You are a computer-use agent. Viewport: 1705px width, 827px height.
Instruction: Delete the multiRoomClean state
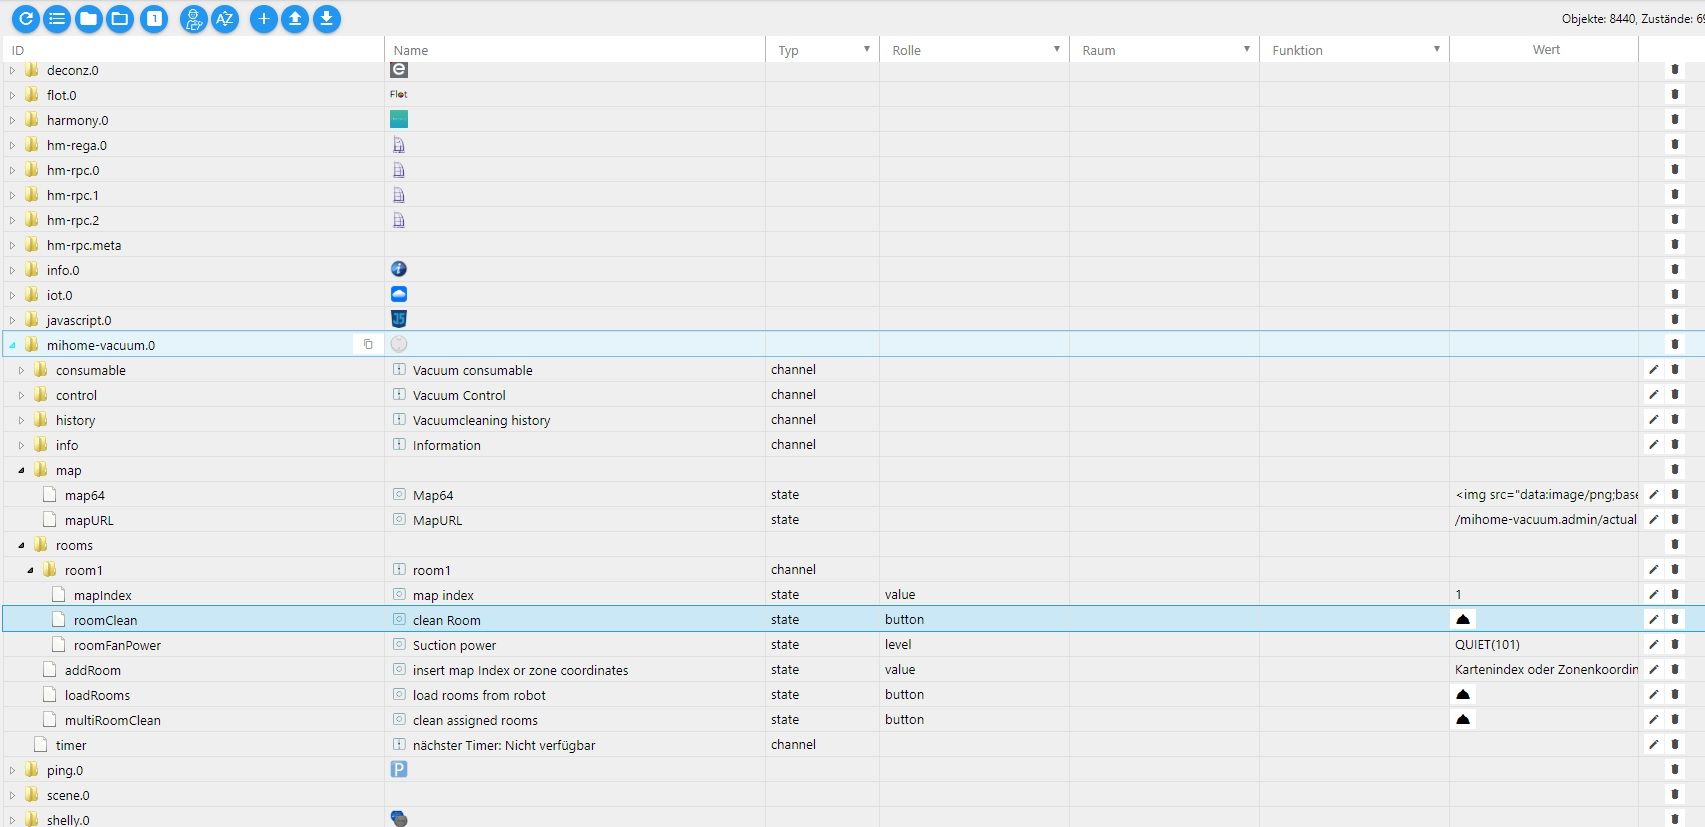coord(1675,719)
